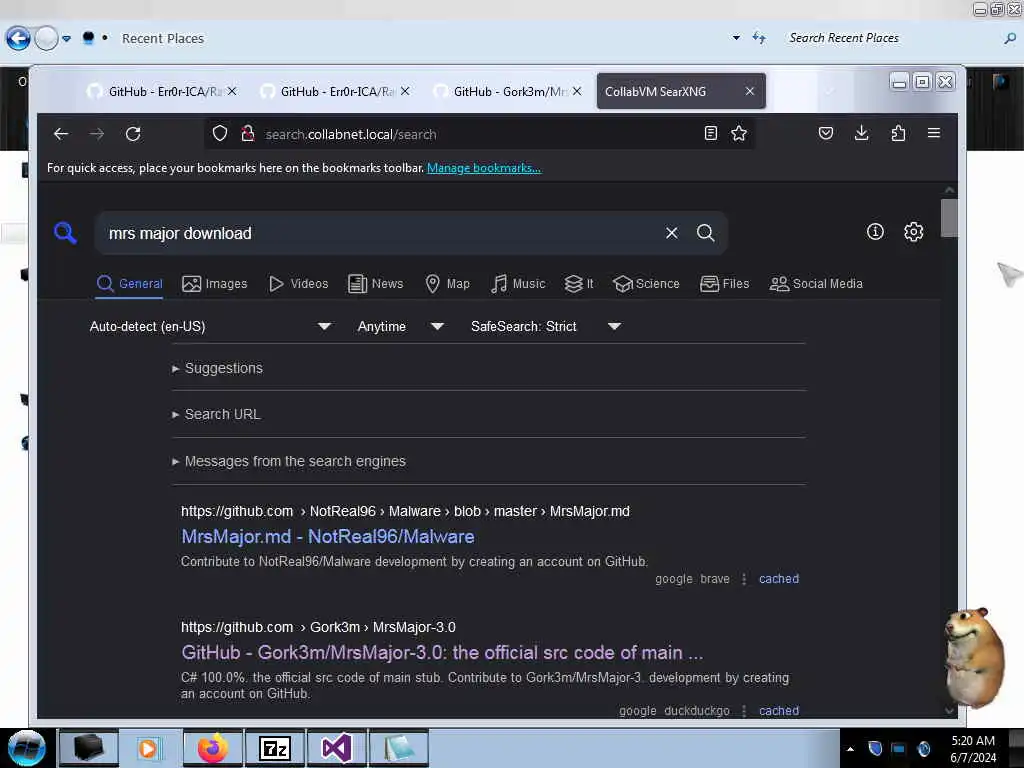Go back using Firefox back arrow
The height and width of the screenshot is (768, 1024).
61,134
